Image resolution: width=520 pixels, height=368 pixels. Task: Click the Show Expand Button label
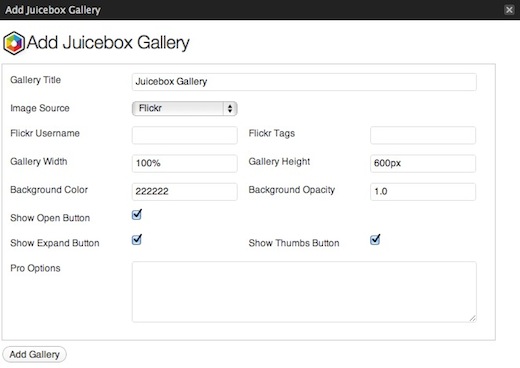55,243
